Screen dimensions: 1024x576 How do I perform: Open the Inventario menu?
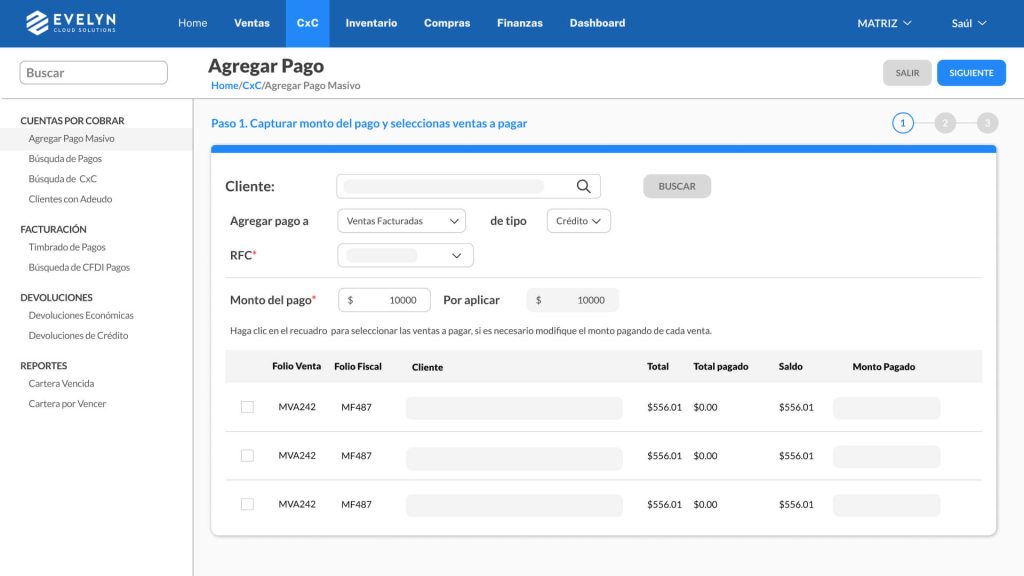coord(371,23)
